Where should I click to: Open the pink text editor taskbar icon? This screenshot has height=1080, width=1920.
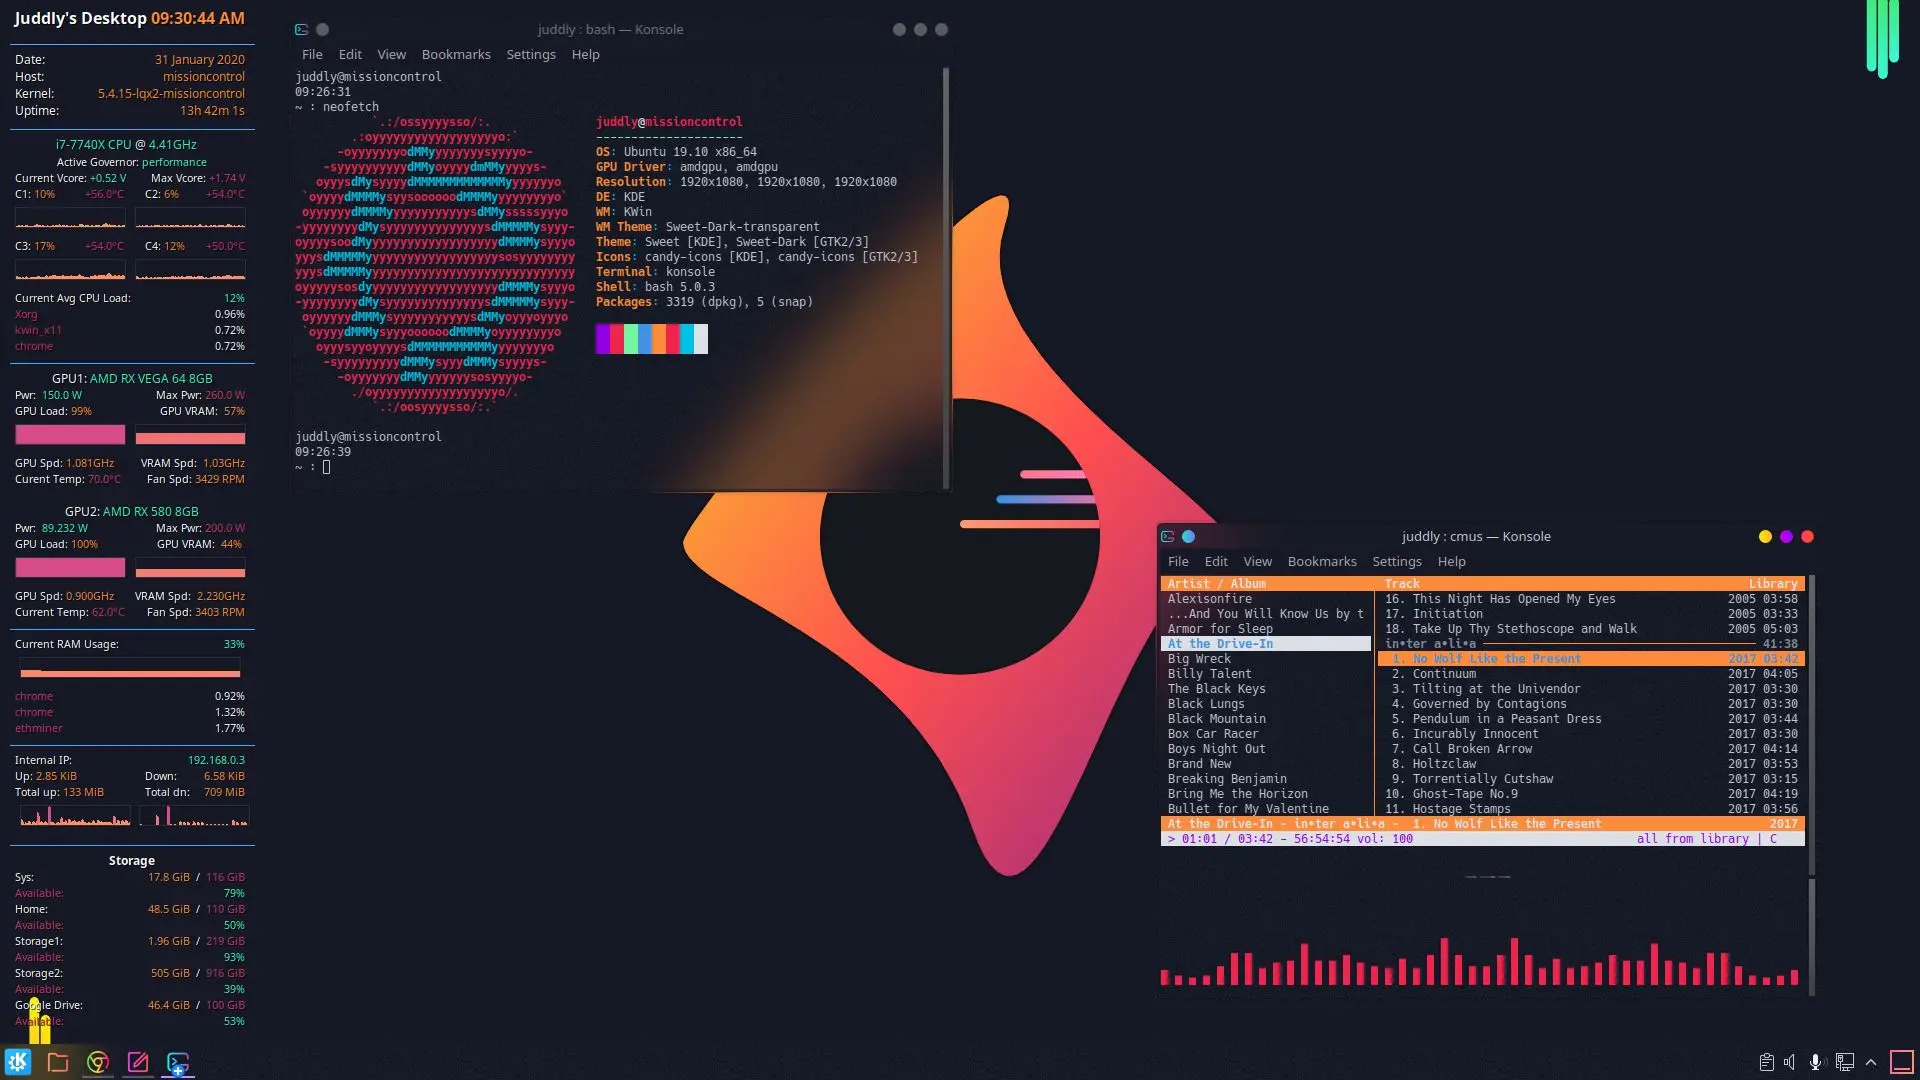(138, 1062)
